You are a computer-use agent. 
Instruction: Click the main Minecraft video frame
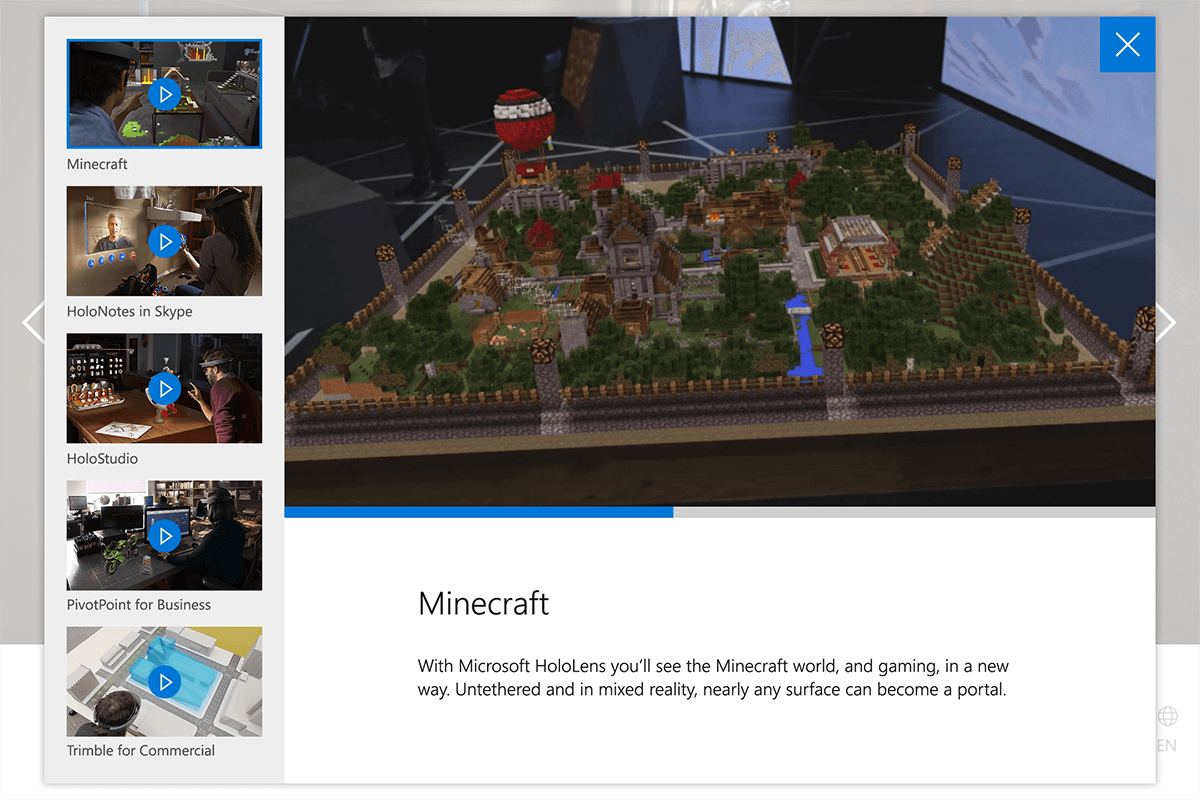719,261
